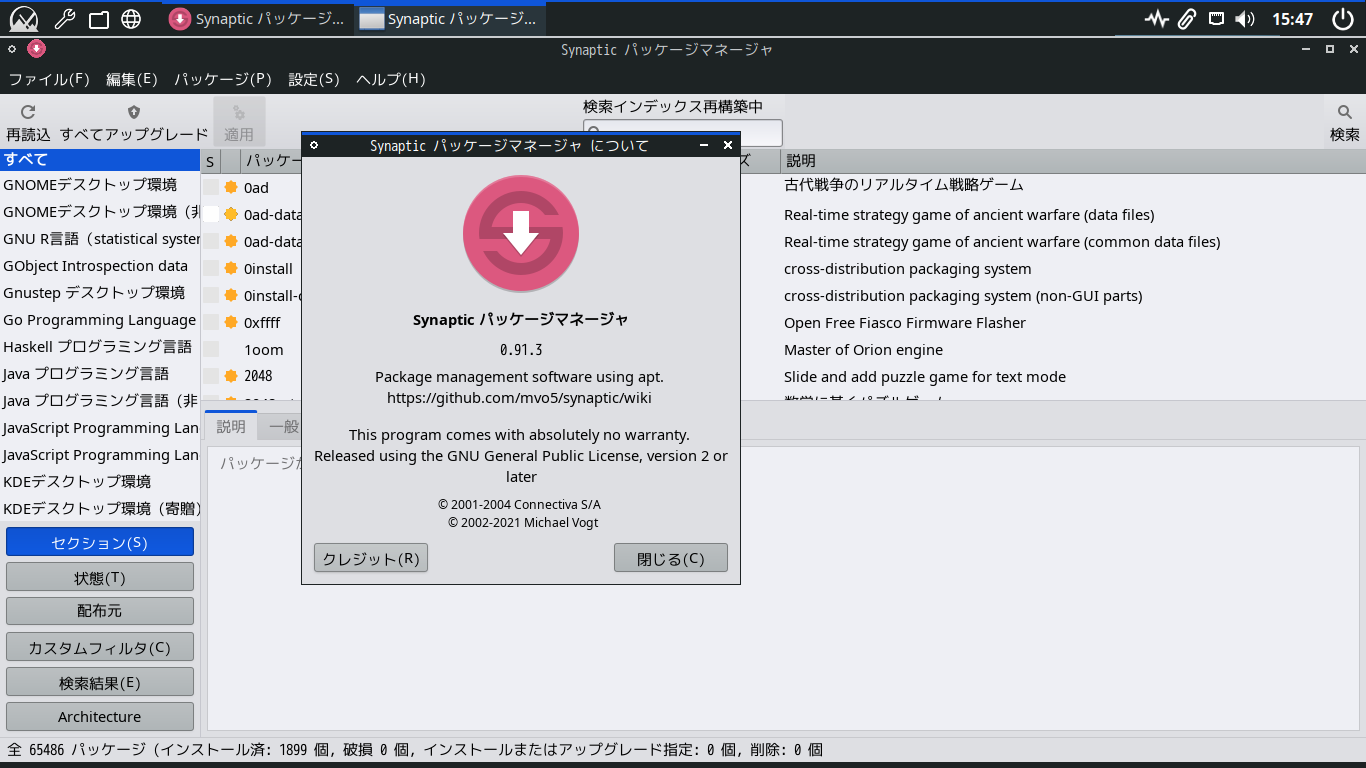Screen dimensions: 1366x768
Task: Switch to the 説明 tab
Action: click(x=231, y=426)
